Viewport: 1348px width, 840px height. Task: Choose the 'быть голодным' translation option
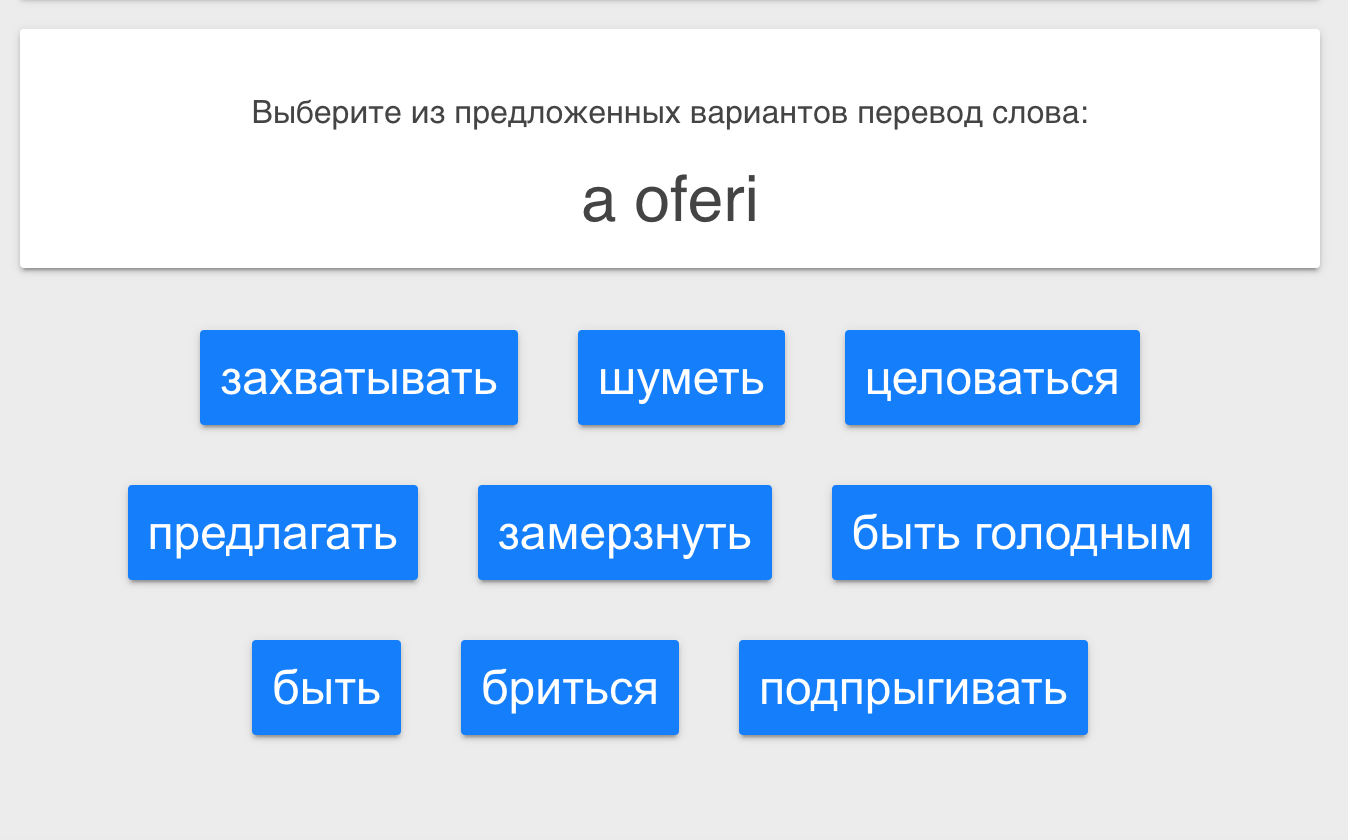pyautogui.click(x=1021, y=533)
